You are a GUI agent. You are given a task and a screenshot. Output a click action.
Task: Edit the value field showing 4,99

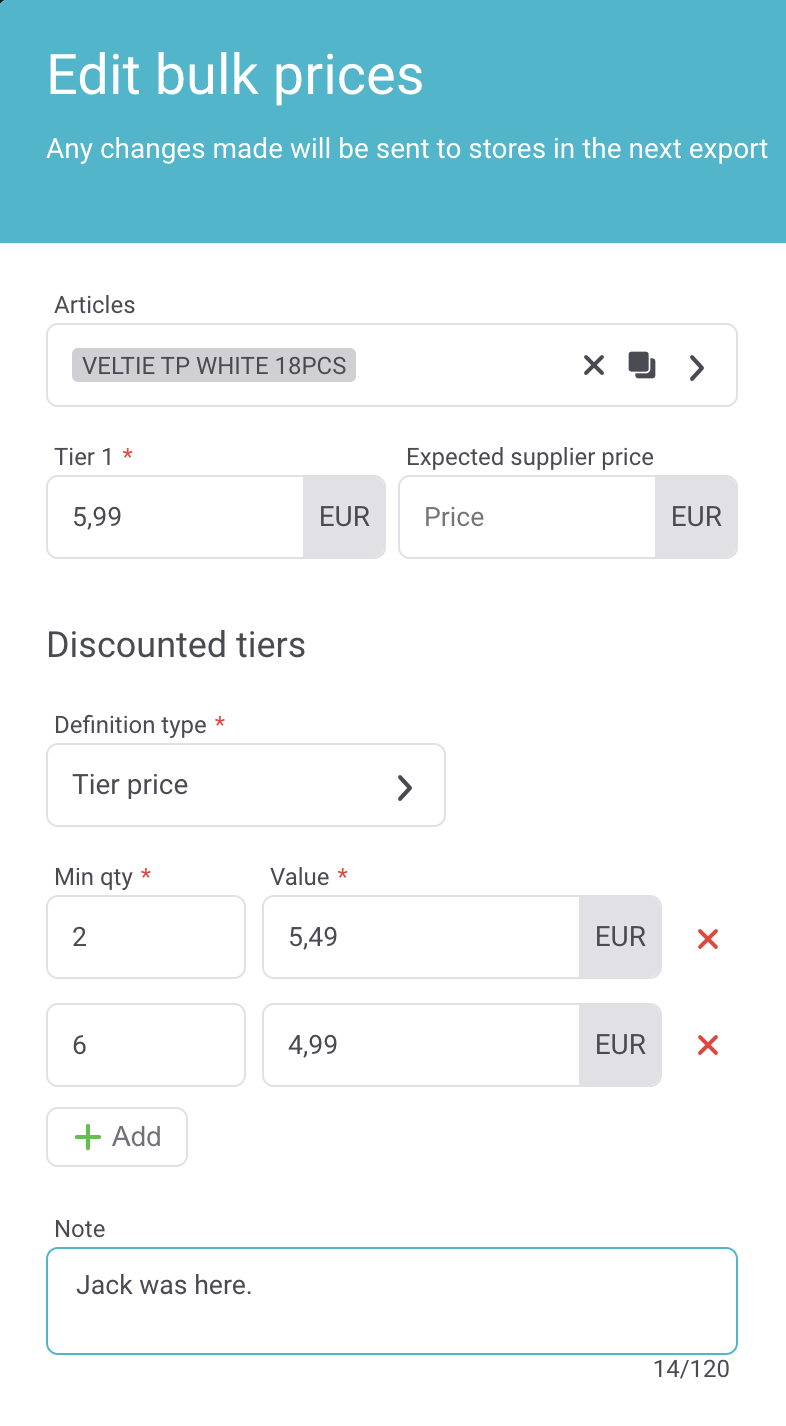(420, 1045)
